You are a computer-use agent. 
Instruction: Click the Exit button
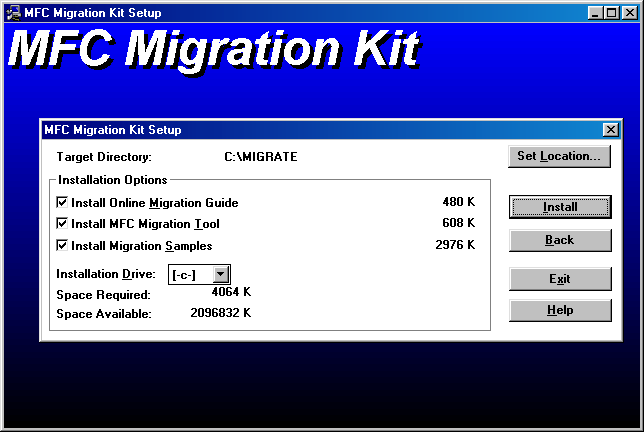(x=560, y=279)
